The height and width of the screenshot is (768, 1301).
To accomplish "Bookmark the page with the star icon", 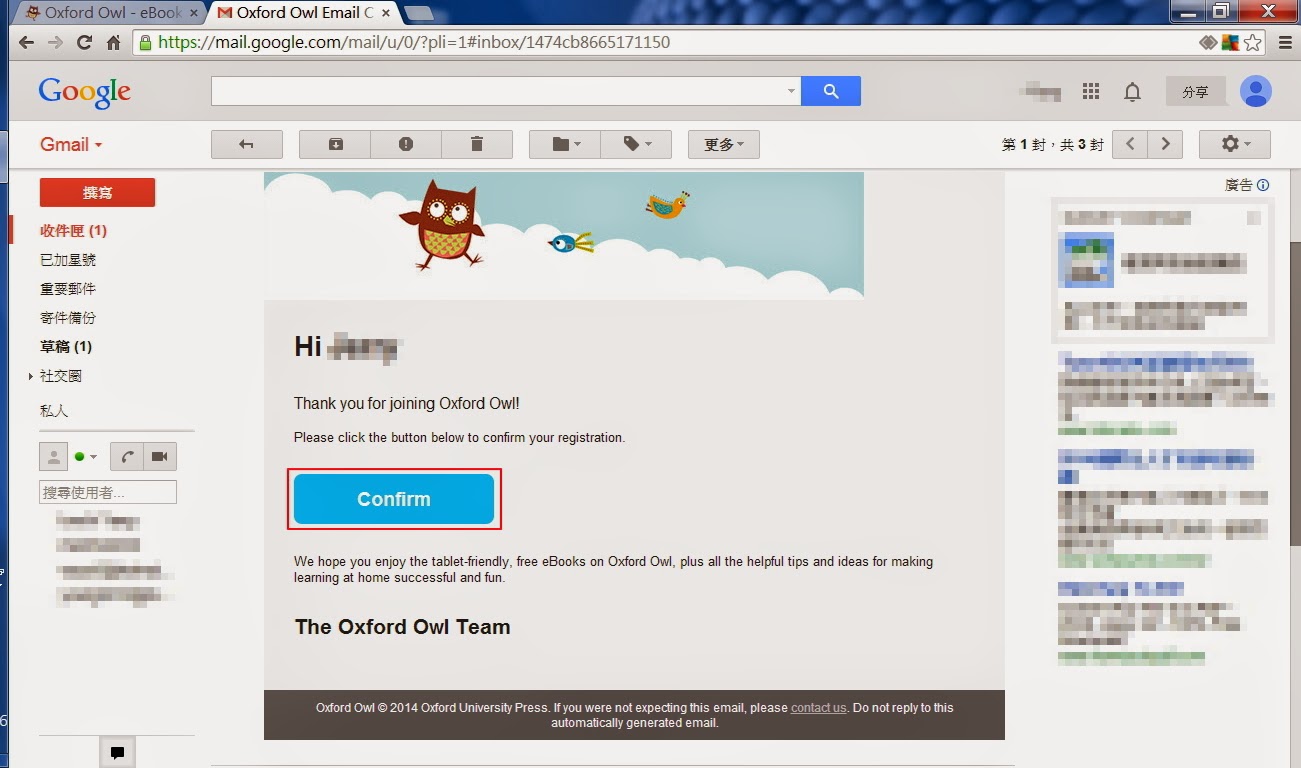I will pos(1253,43).
